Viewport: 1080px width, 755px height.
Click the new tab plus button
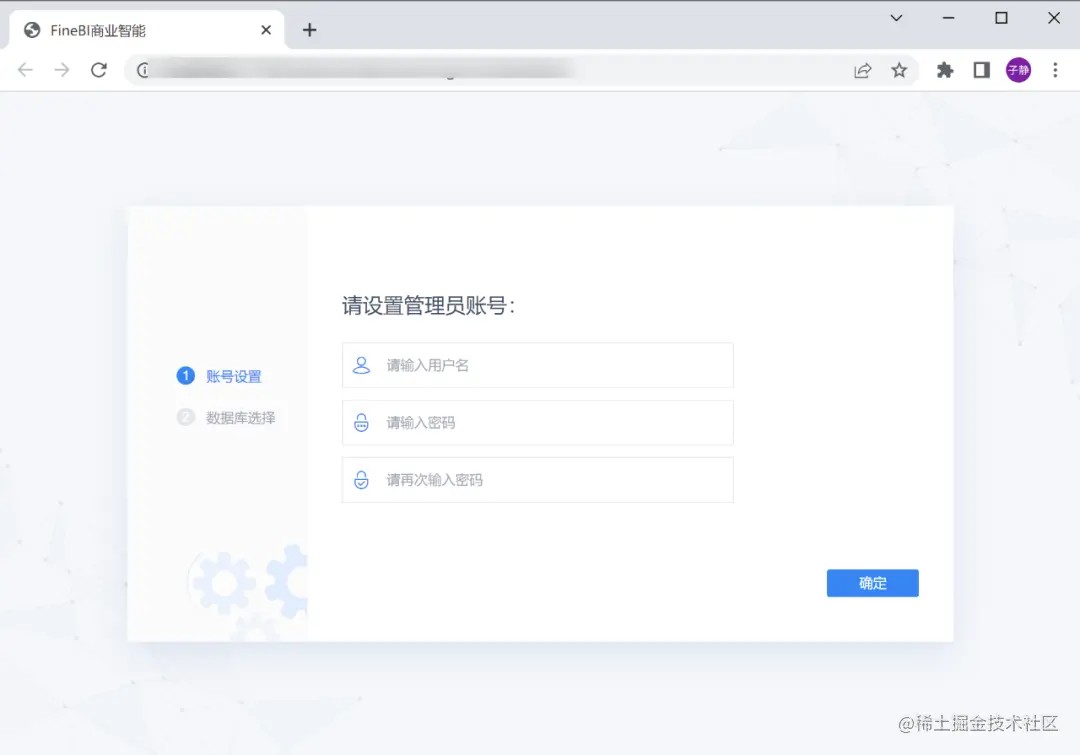click(309, 30)
